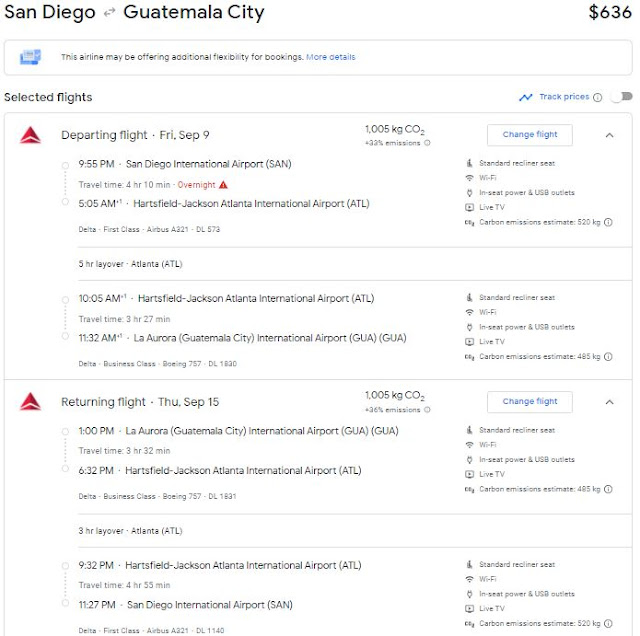
Task: Click the +36% emissions info icon
Action: tap(427, 410)
